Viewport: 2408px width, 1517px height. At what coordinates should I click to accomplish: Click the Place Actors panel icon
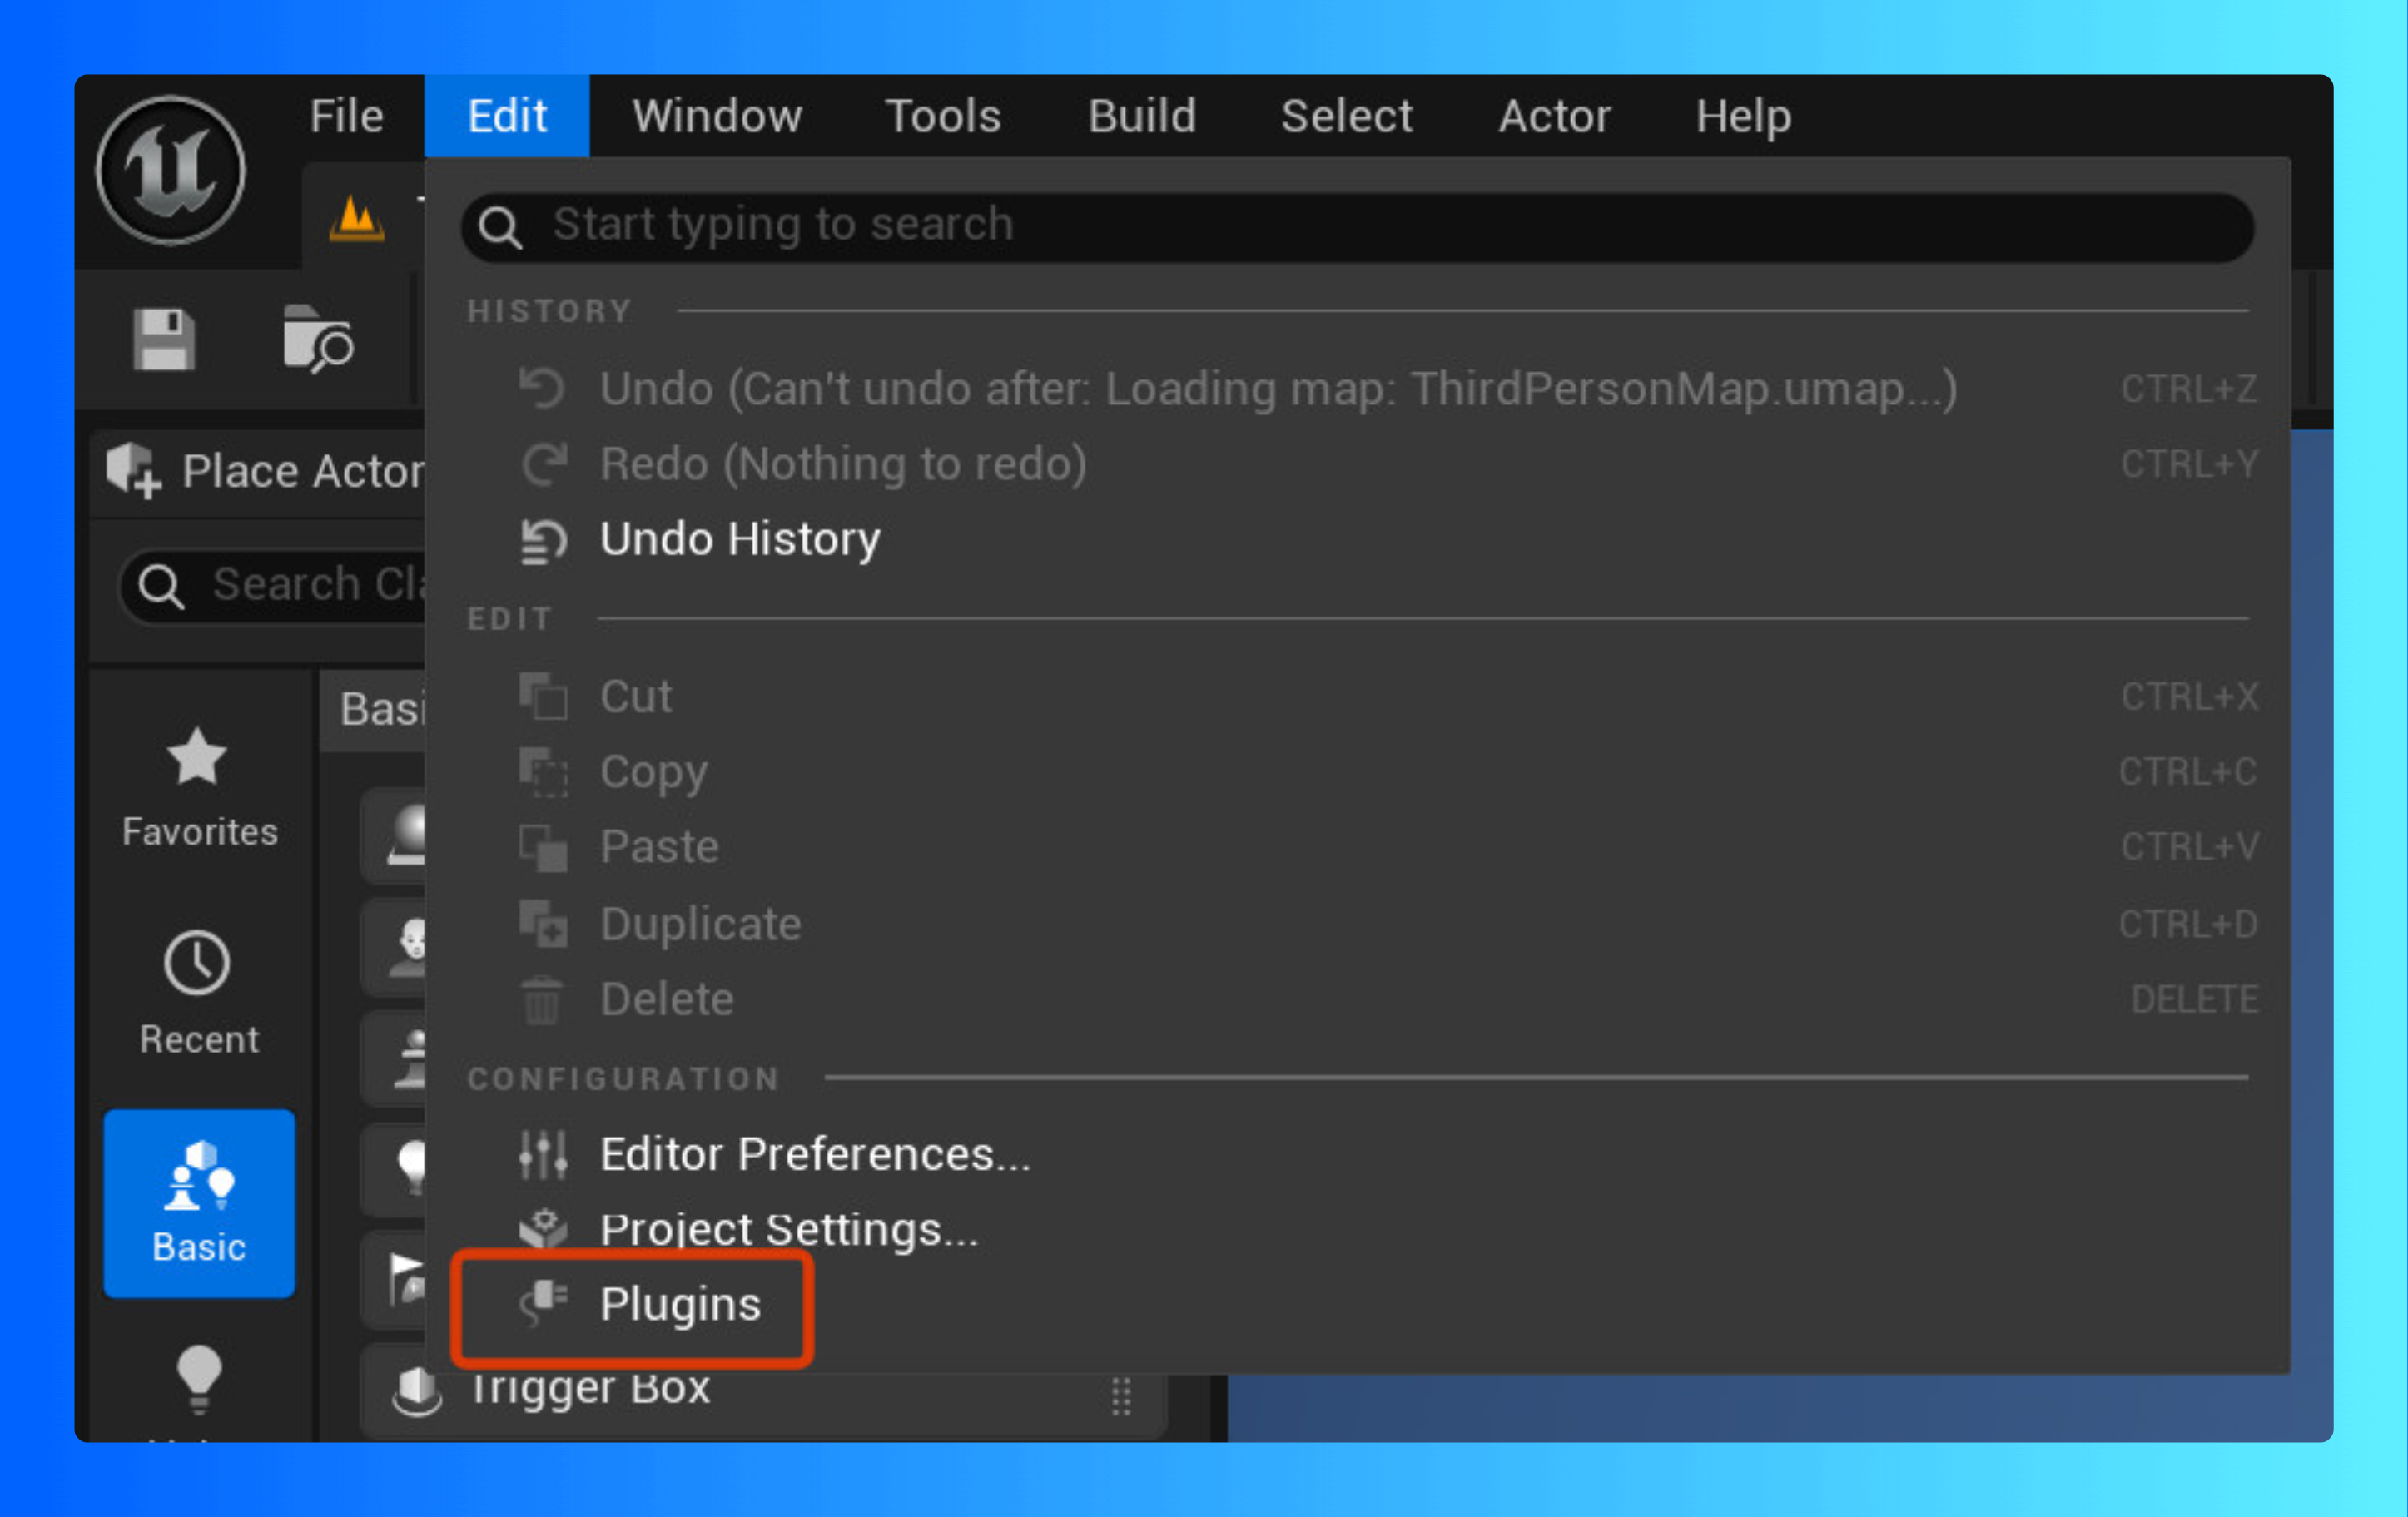tap(133, 470)
